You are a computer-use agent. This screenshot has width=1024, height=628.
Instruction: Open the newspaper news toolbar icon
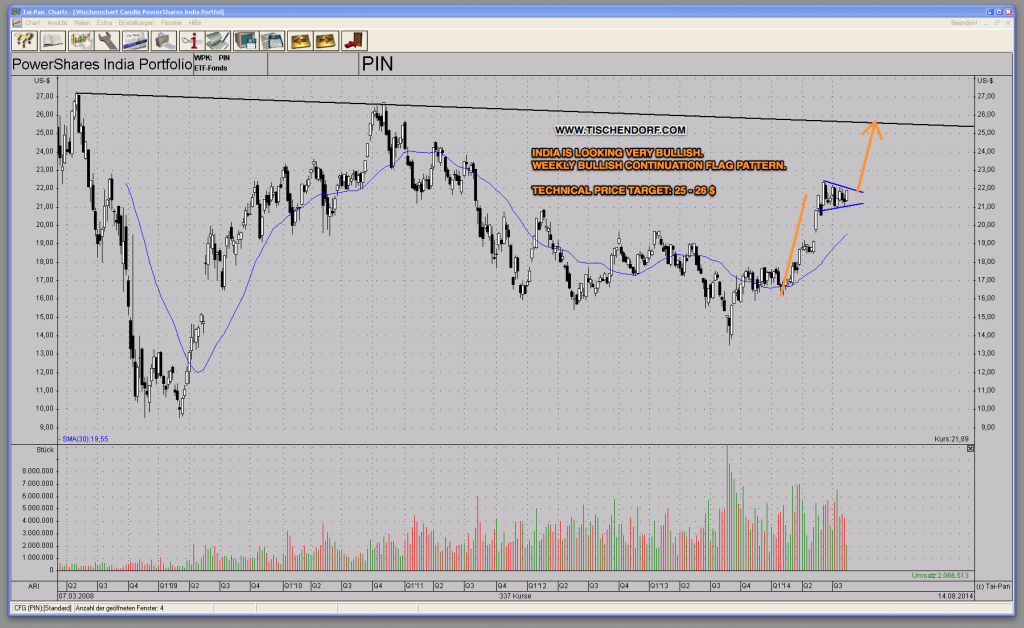point(134,40)
